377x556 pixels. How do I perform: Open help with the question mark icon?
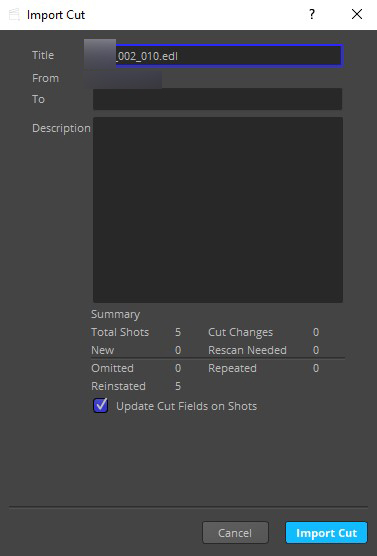[x=311, y=15]
